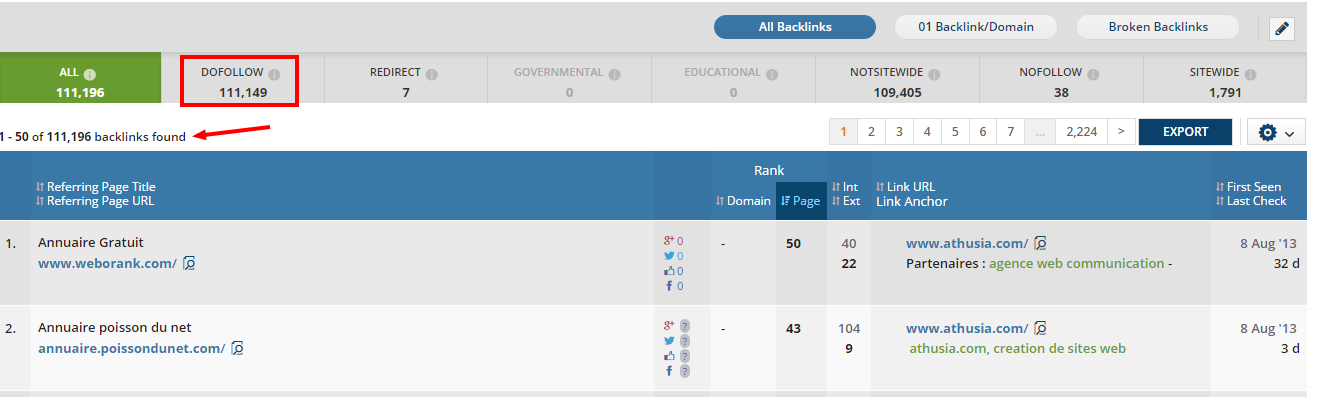Viewport: 1318px width, 397px height.
Task: Click Facebook icon in weborank row
Action: pos(669,286)
